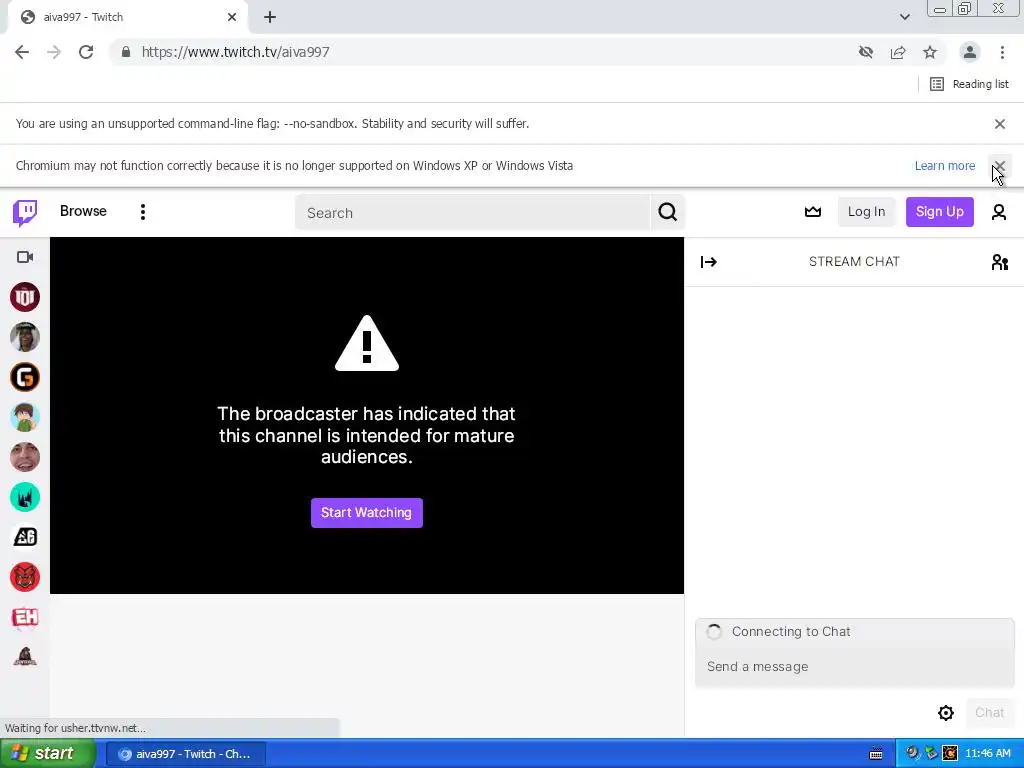The width and height of the screenshot is (1024, 768).
Task: Click the Connecting to Chat status text
Action: click(791, 632)
